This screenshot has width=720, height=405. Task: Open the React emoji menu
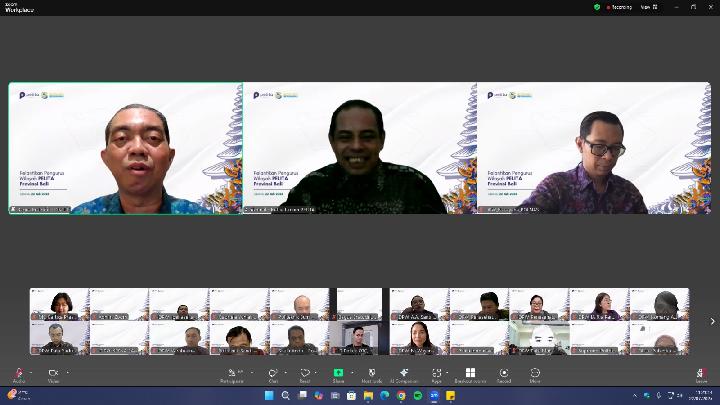[x=305, y=375]
